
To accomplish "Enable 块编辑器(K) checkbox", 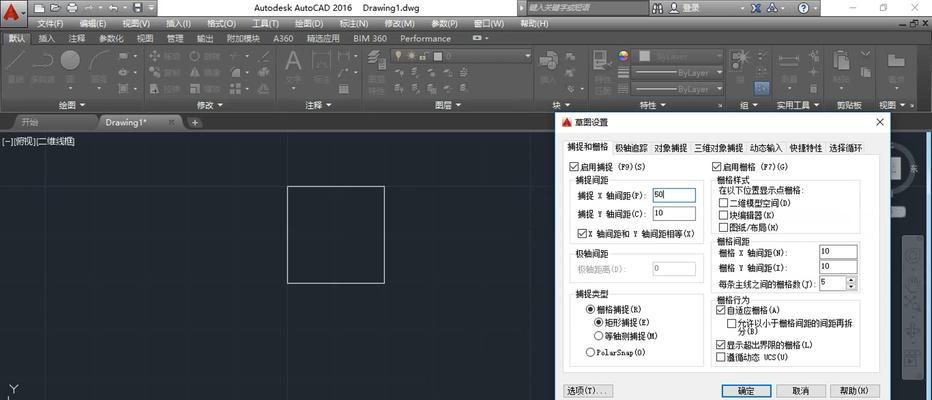I will (x=723, y=215).
